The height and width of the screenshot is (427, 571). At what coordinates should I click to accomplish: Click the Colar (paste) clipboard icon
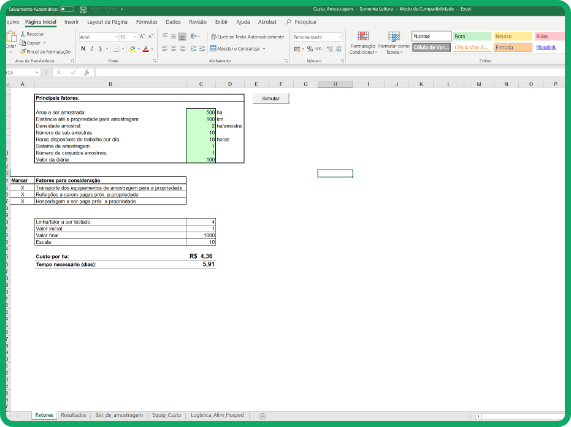point(11,37)
